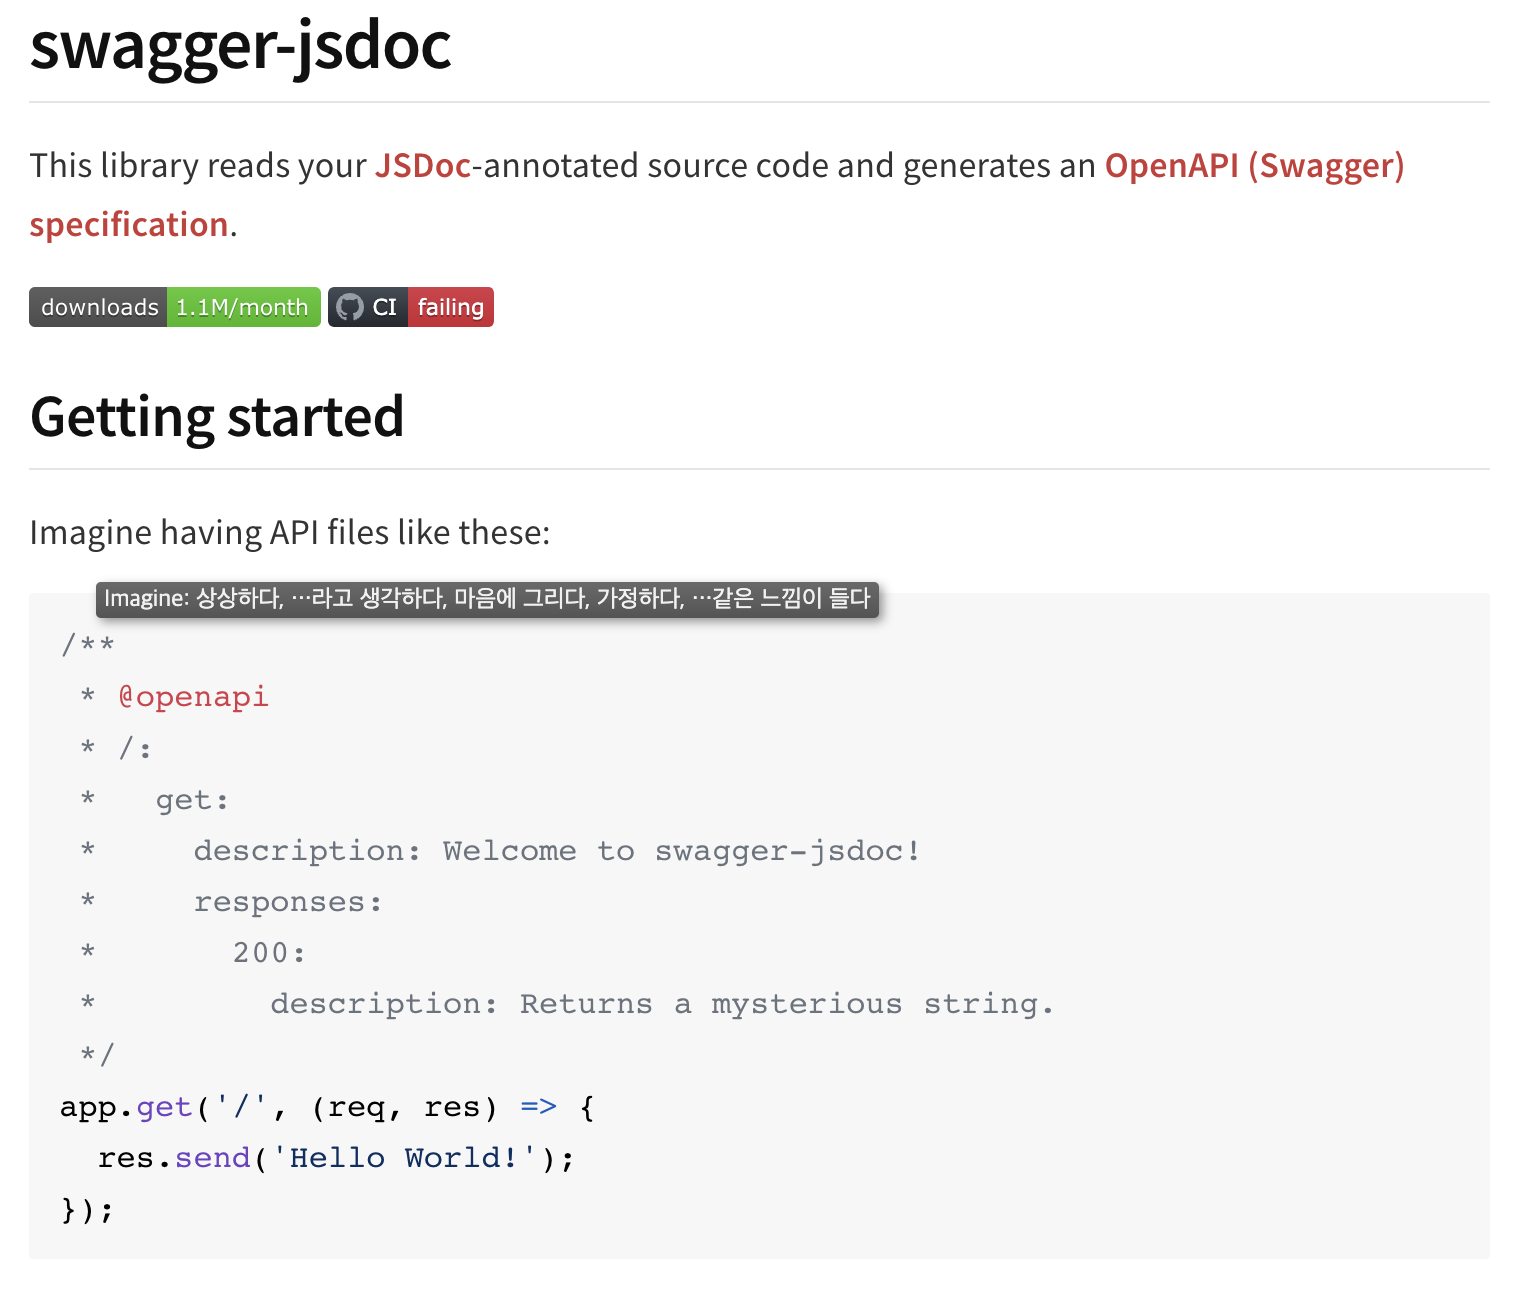Click the swagger-jsdoc page heading
This screenshot has height=1298, width=1520.
(x=241, y=45)
